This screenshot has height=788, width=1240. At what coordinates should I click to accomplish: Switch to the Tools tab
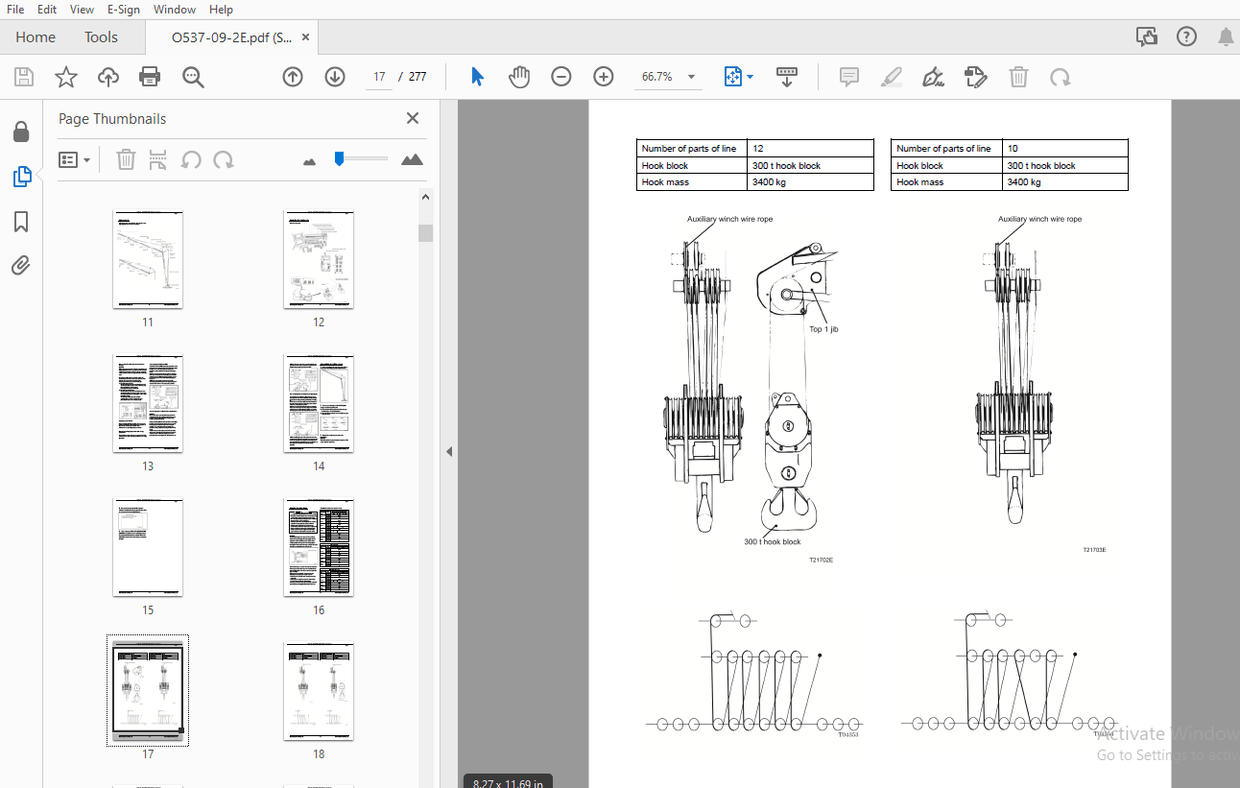[x=101, y=37]
